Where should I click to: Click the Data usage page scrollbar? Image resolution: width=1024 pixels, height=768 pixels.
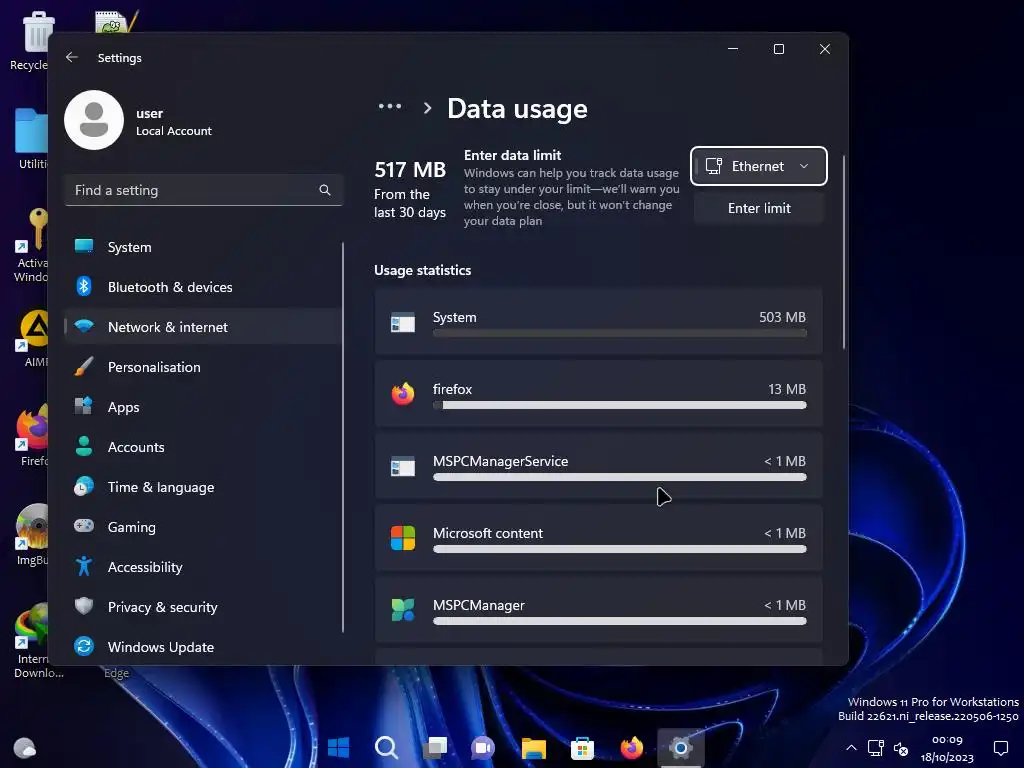[844, 252]
